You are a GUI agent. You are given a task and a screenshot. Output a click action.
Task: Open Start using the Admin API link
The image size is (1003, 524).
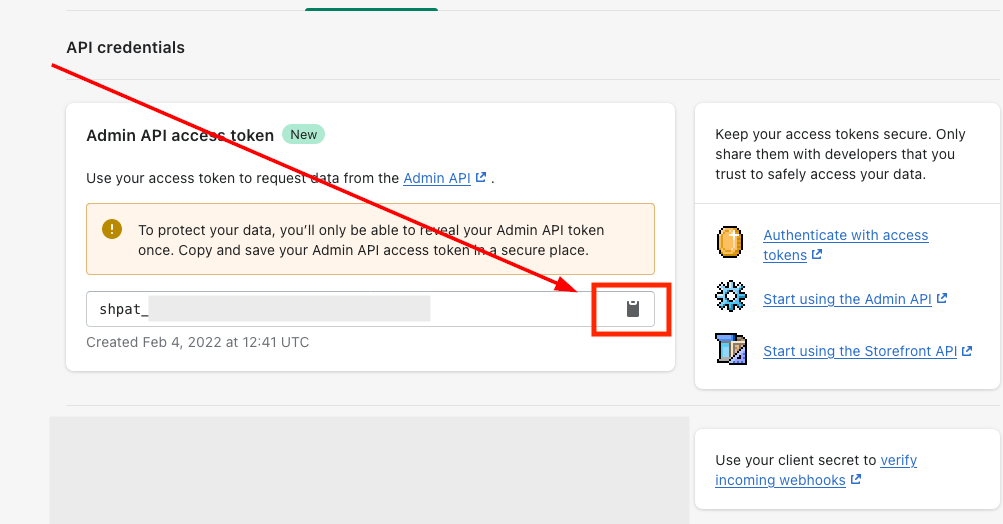(848, 299)
